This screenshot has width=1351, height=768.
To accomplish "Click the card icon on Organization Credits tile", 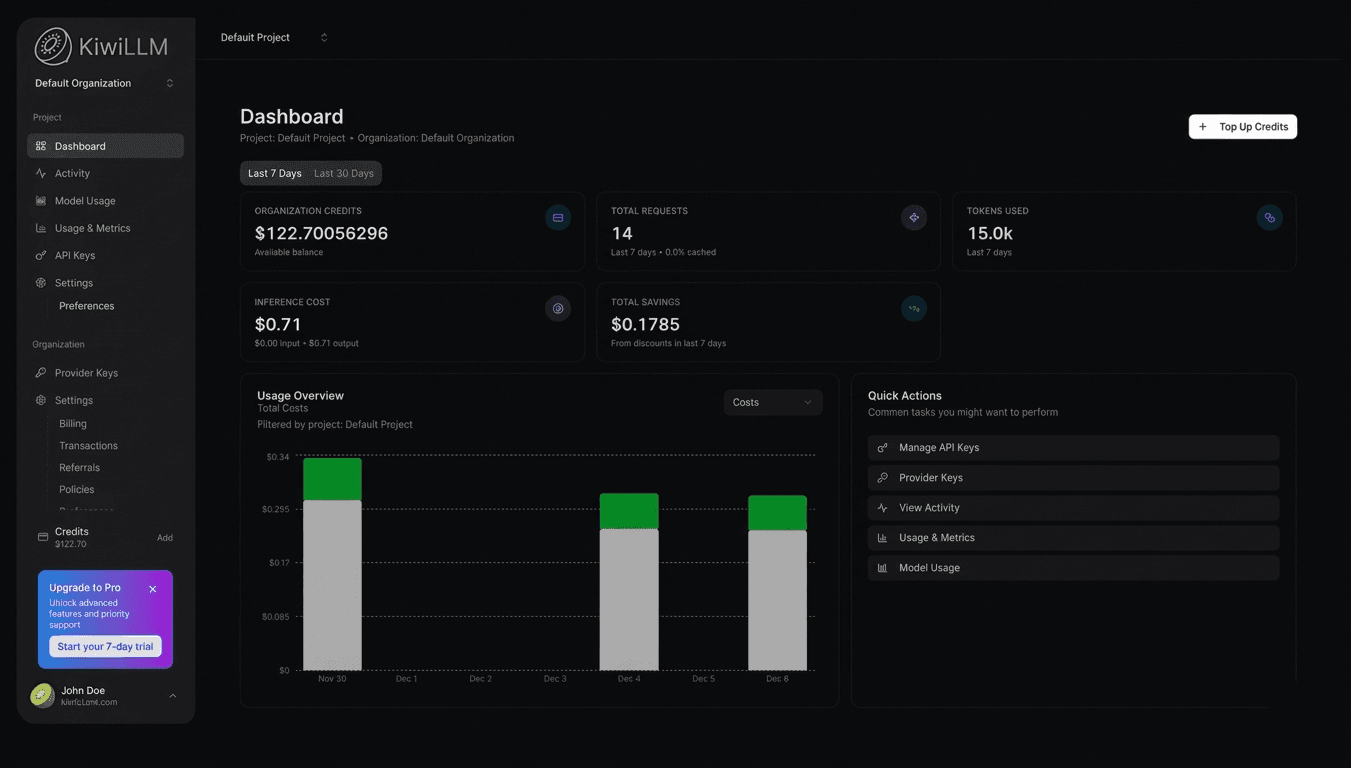I will point(557,217).
